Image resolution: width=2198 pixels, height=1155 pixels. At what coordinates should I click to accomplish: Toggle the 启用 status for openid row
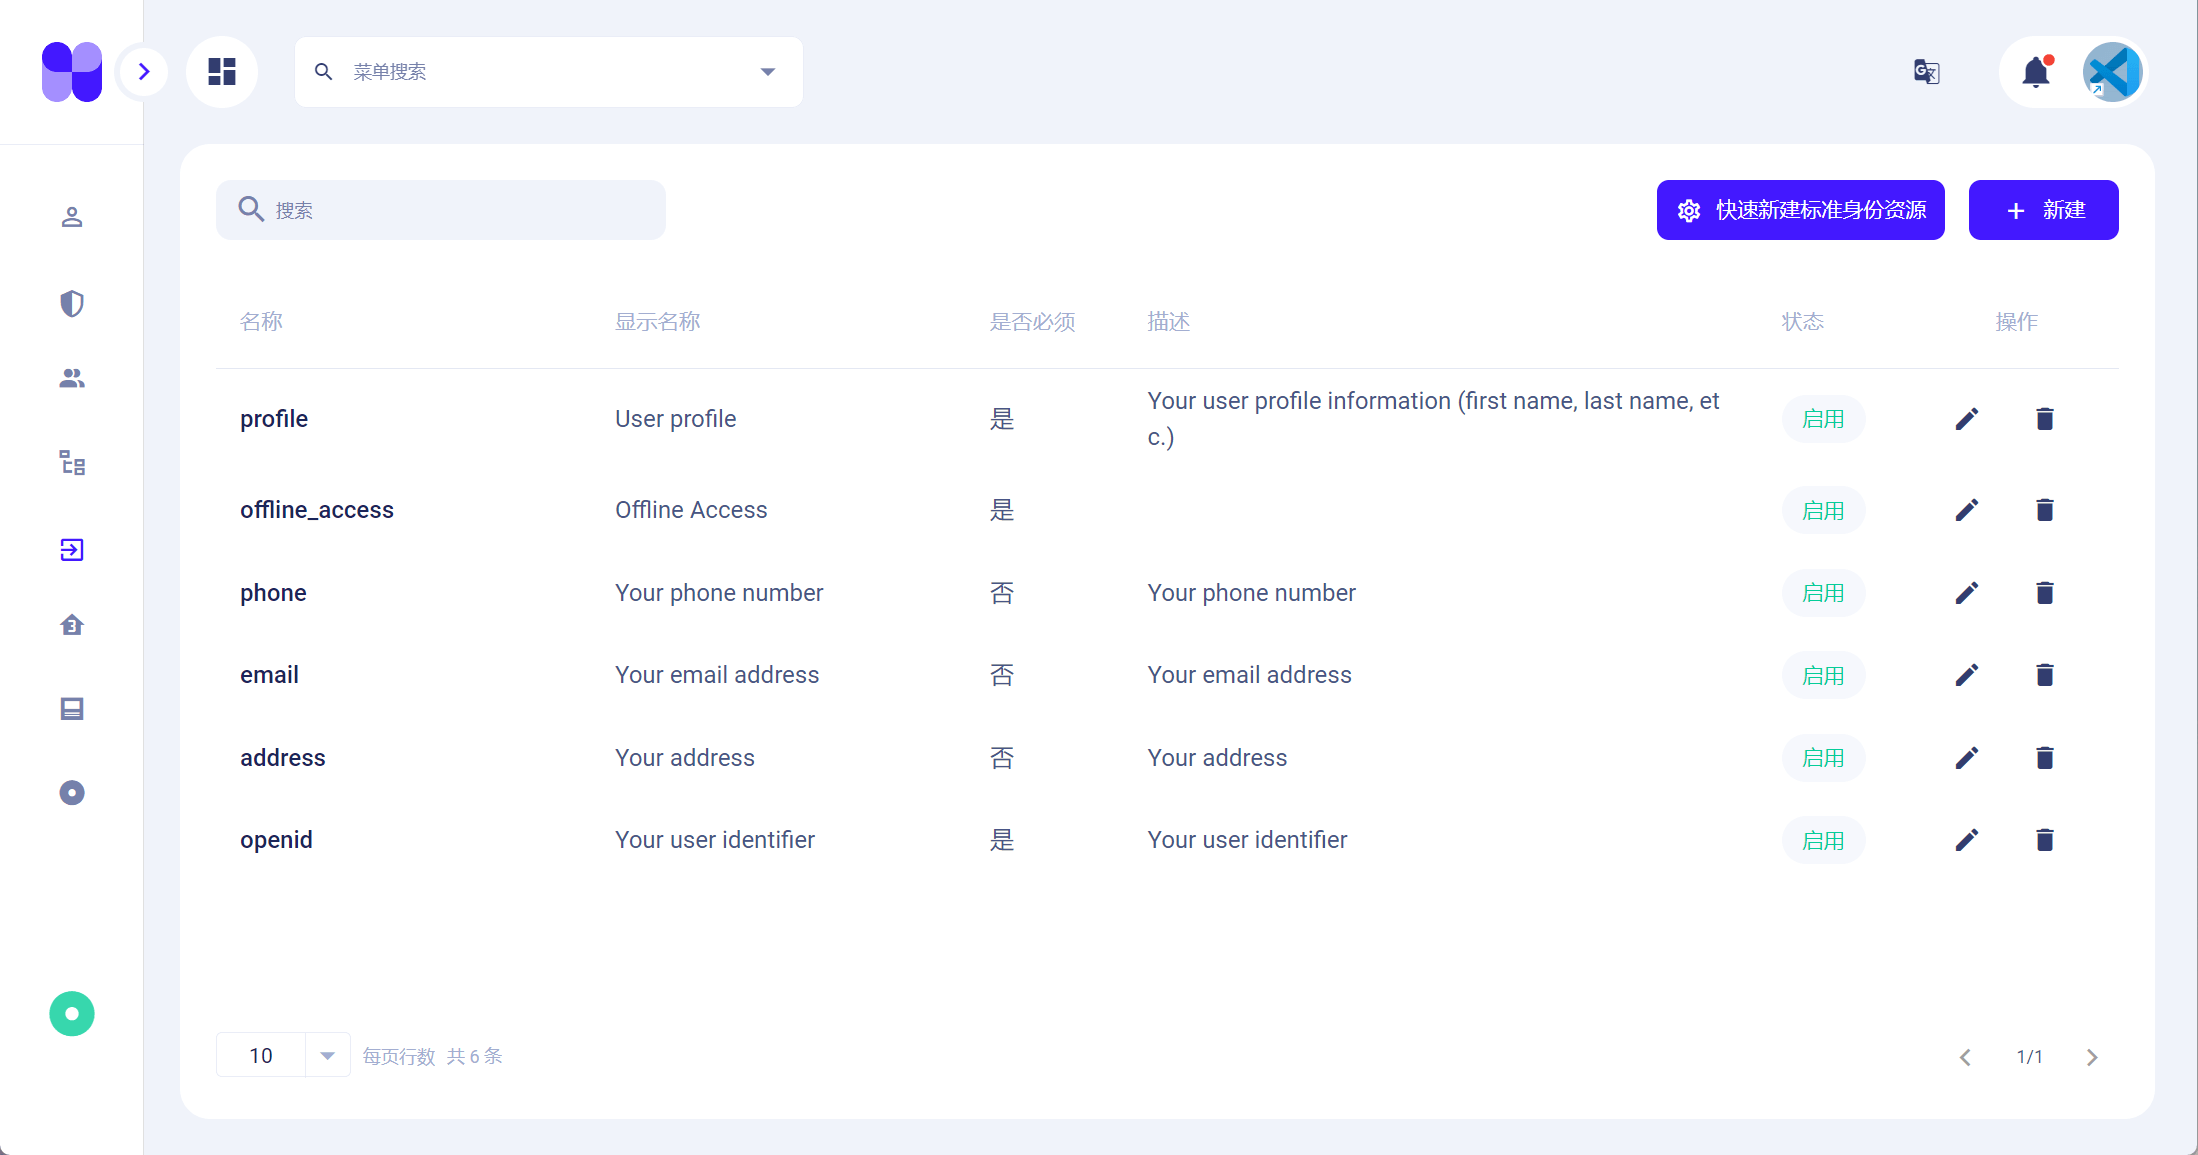click(1823, 840)
